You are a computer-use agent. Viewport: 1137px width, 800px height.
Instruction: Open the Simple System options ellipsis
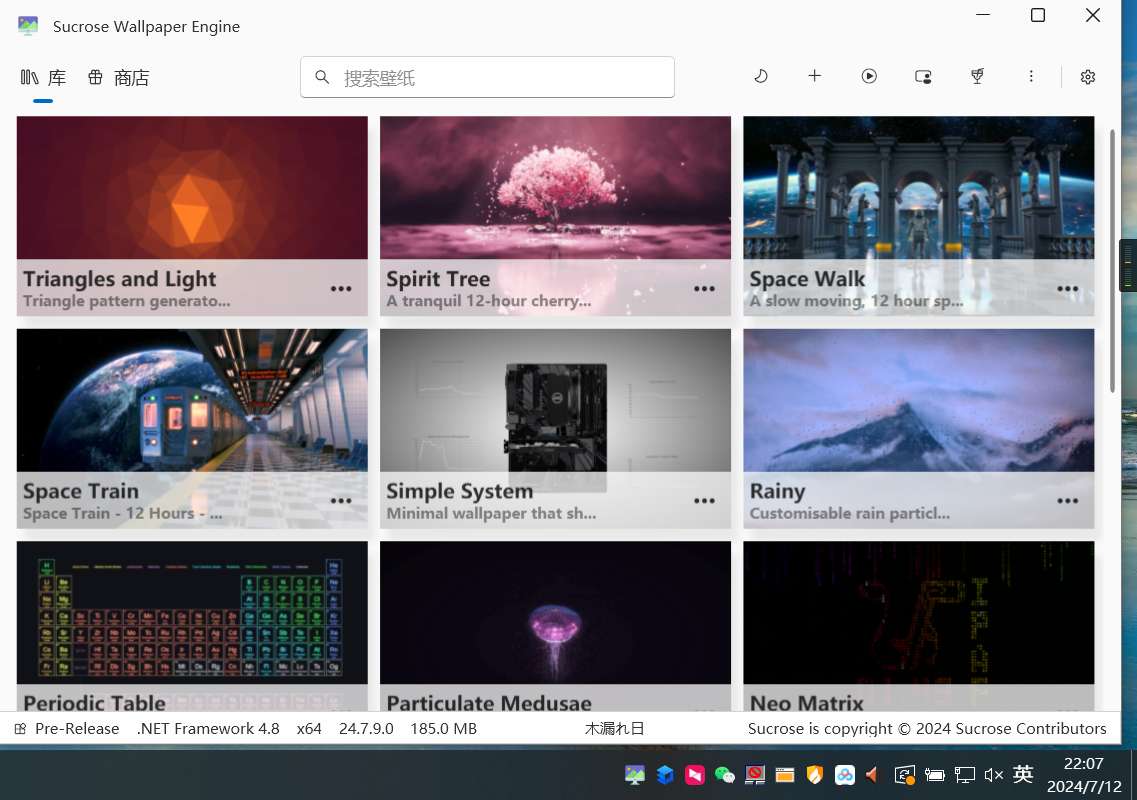[704, 501]
